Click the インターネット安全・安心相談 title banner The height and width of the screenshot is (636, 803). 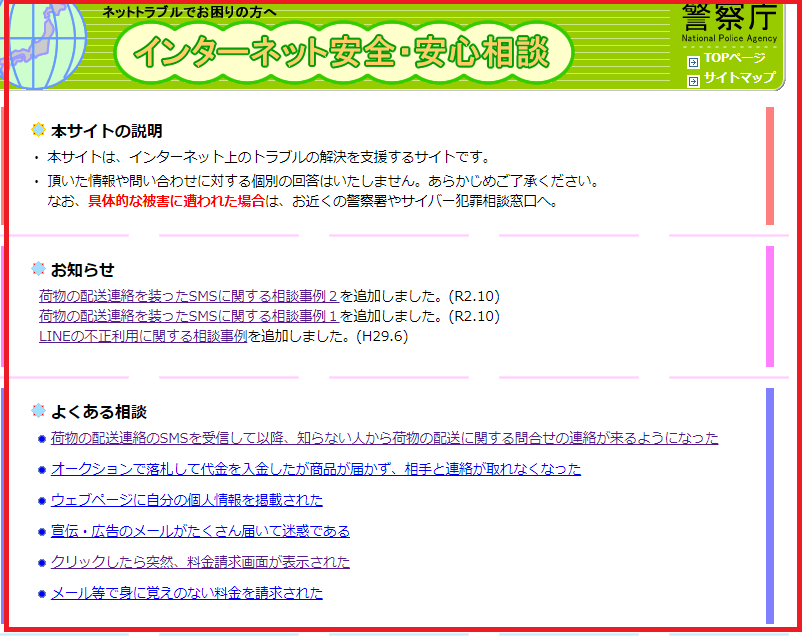(342, 52)
